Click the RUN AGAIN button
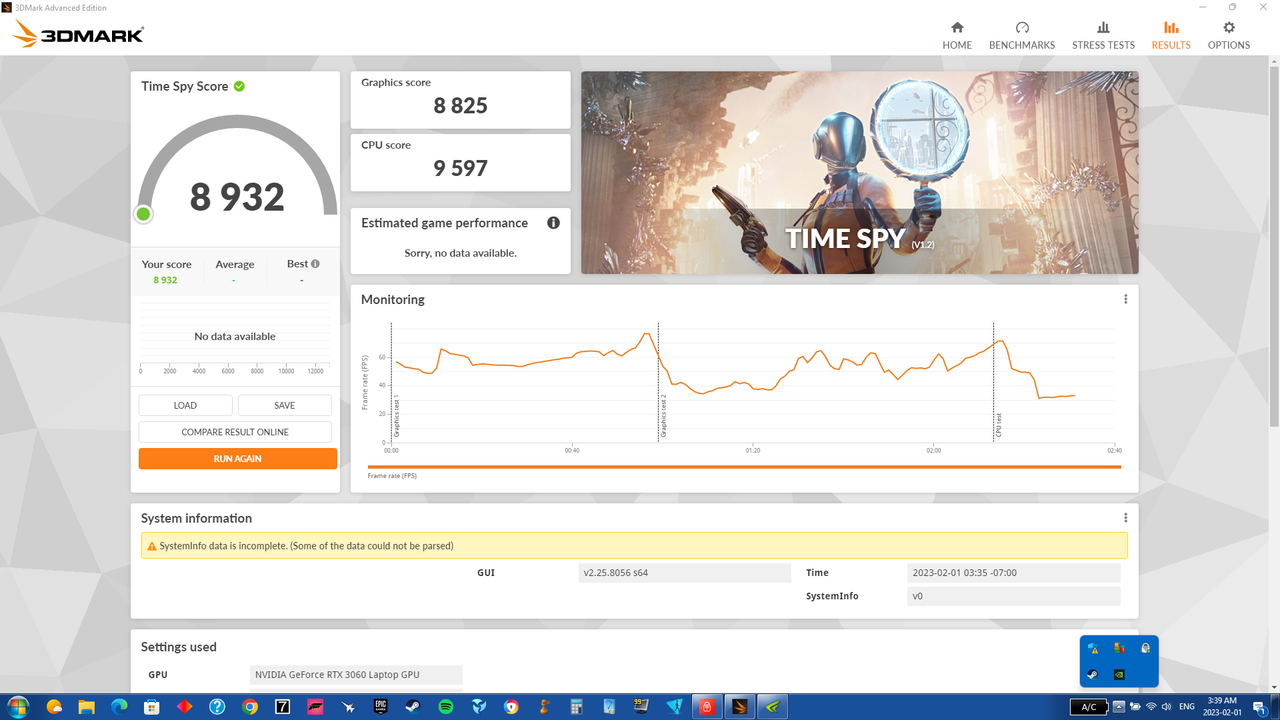Viewport: 1280px width, 720px height. [238, 458]
